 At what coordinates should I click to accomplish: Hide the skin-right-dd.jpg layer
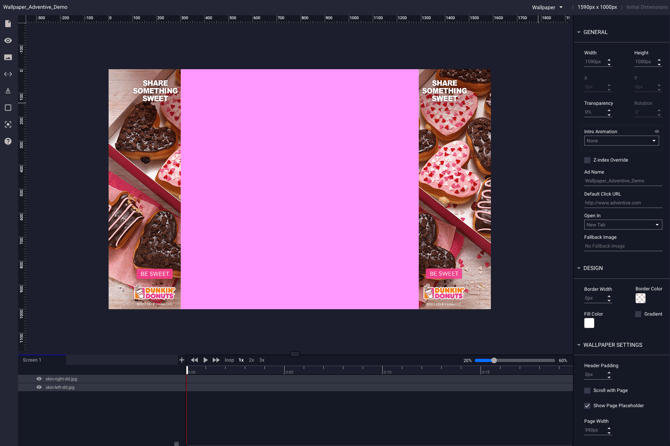(39, 379)
